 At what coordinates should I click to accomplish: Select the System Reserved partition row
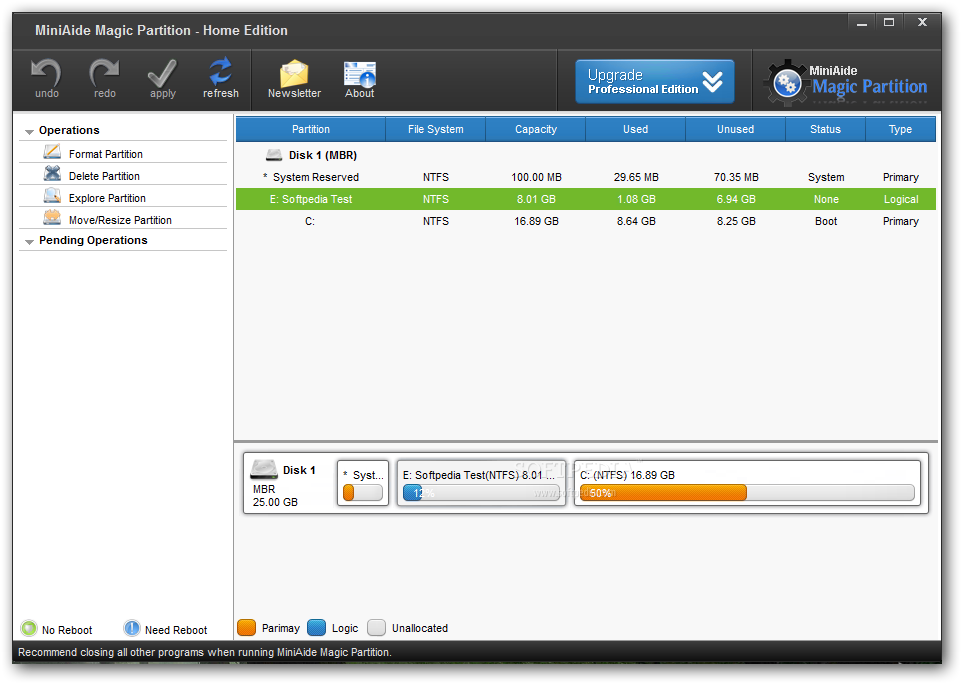[586, 177]
